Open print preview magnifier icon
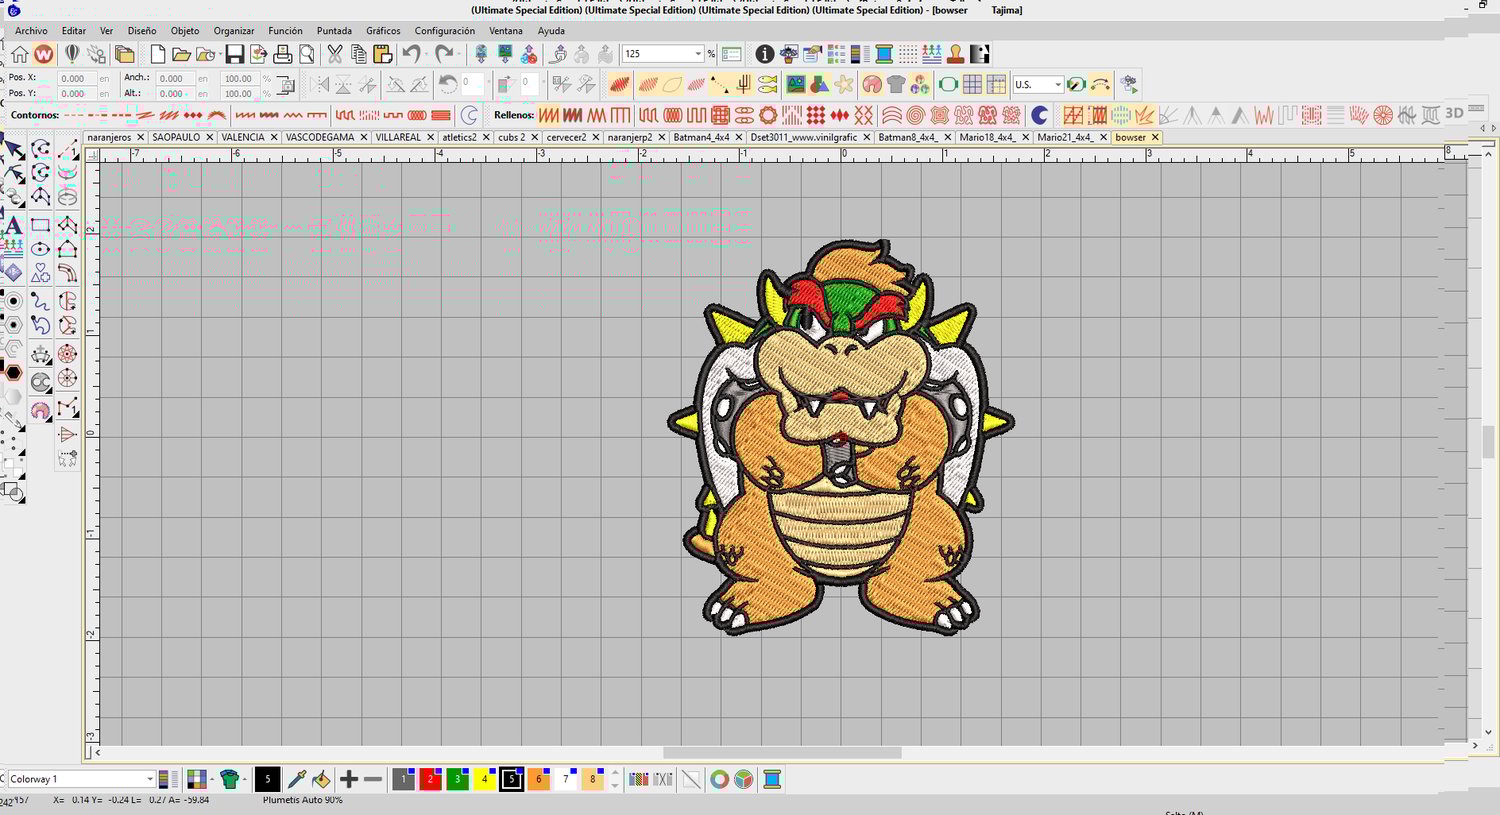 307,54
